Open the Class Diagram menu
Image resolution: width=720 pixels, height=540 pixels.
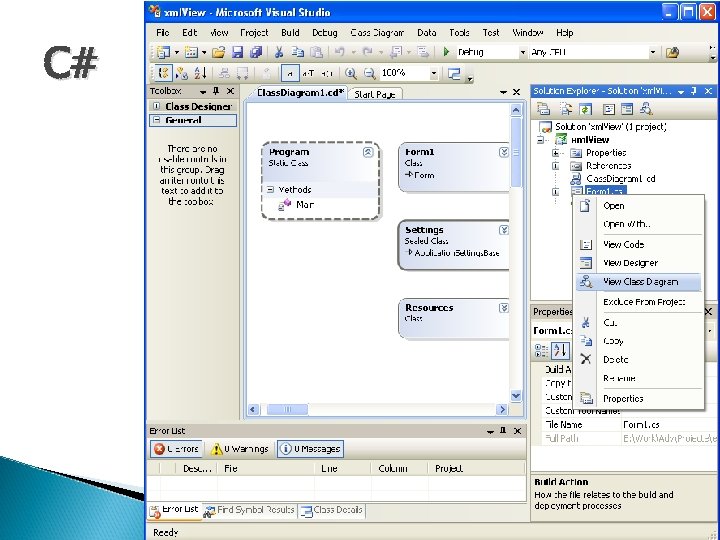pyautogui.click(x=377, y=33)
